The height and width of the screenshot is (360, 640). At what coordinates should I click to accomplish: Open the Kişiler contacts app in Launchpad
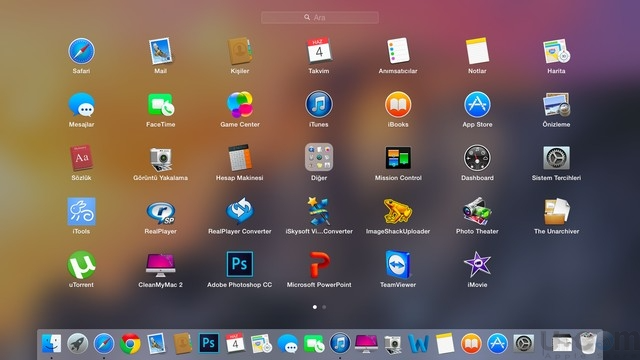pos(240,51)
